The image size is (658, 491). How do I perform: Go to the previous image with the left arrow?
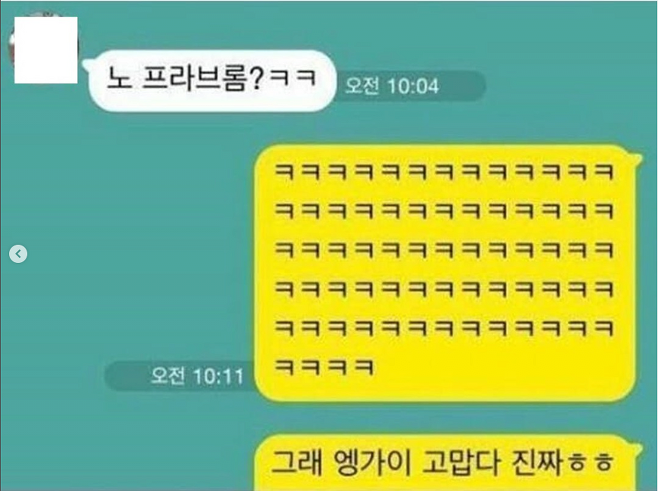18,254
